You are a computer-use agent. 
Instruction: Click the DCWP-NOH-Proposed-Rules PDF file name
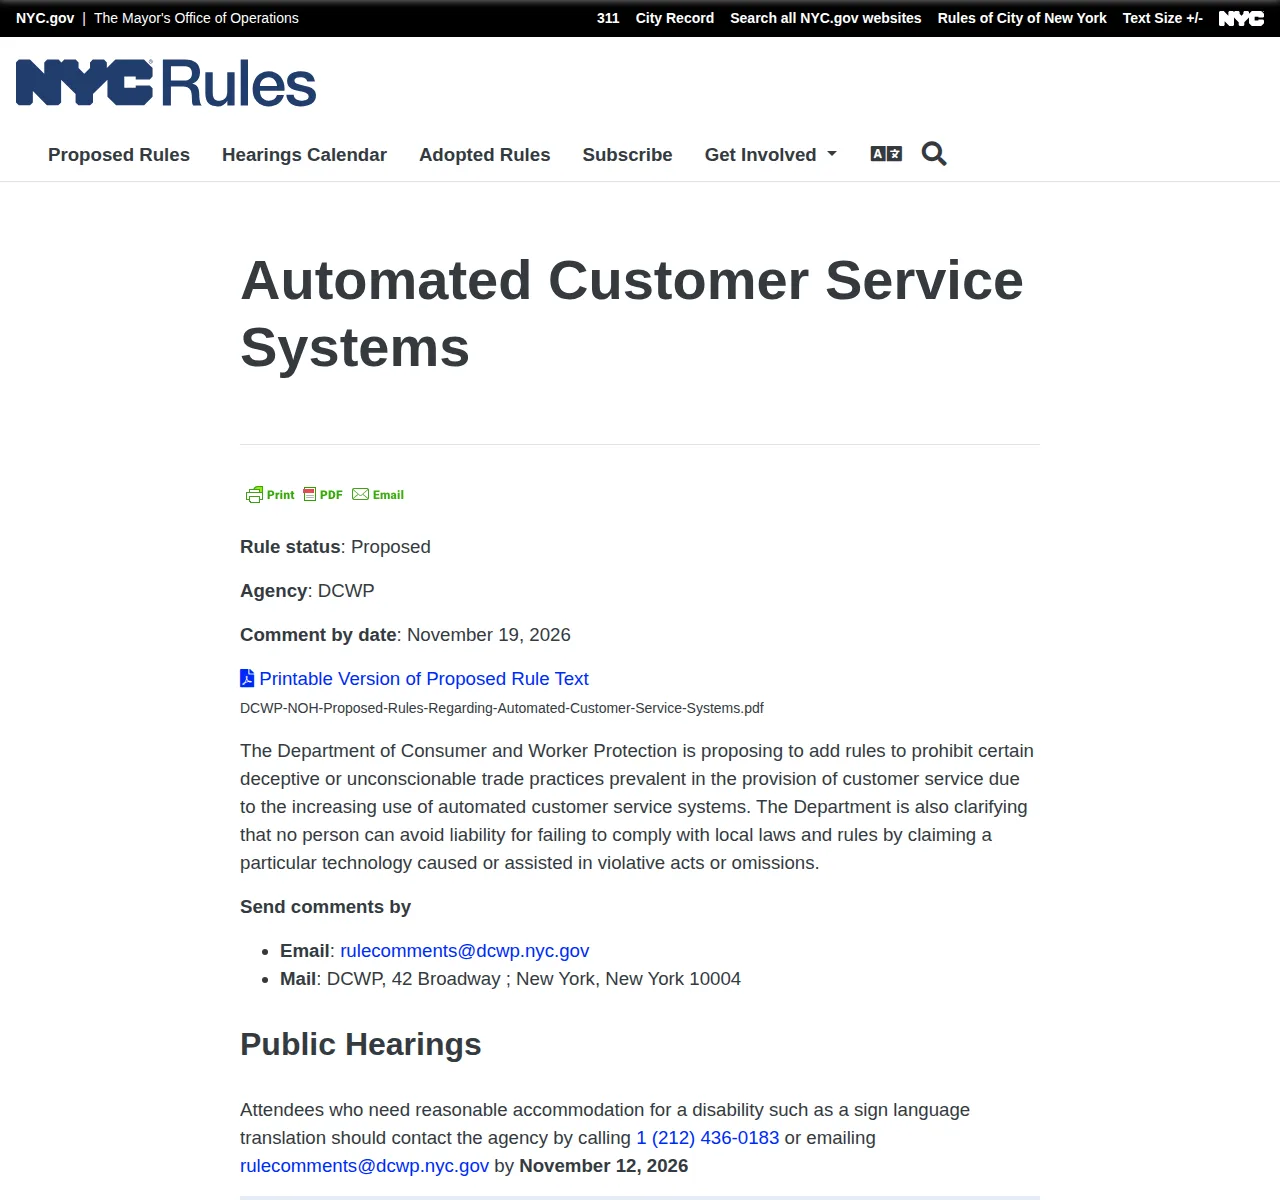tap(502, 708)
